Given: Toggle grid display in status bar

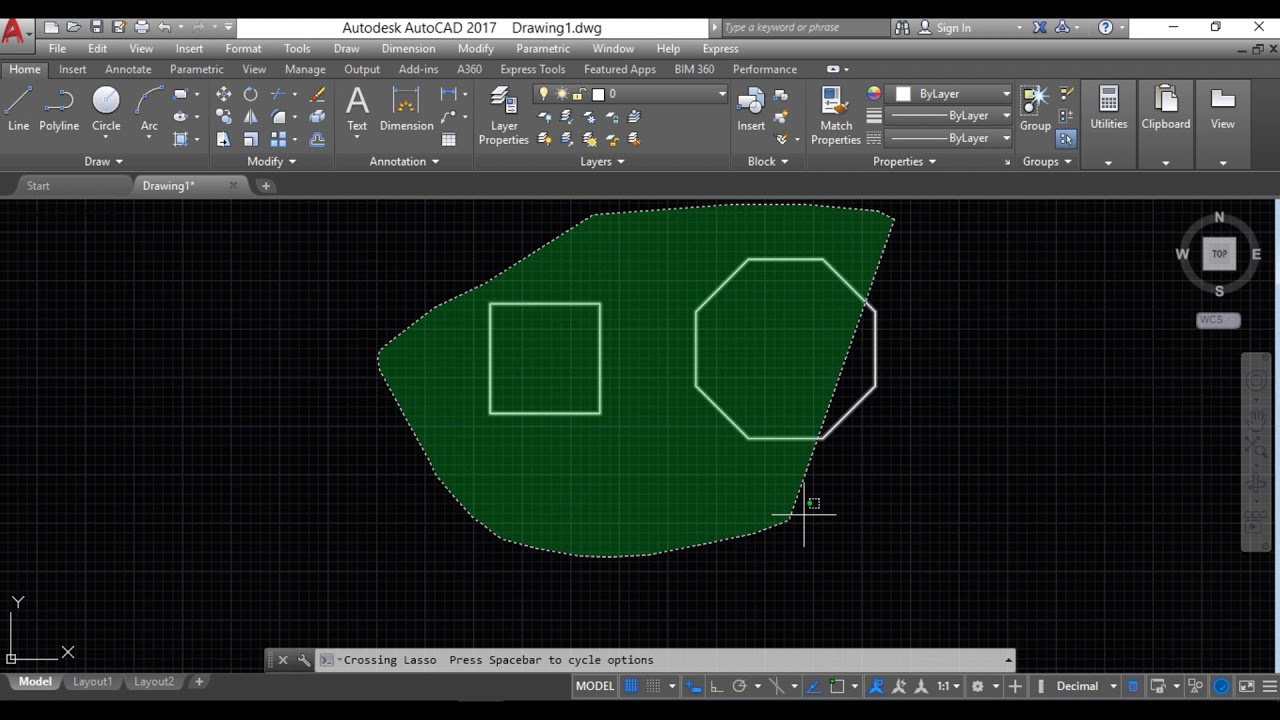Looking at the screenshot, I should (x=631, y=686).
